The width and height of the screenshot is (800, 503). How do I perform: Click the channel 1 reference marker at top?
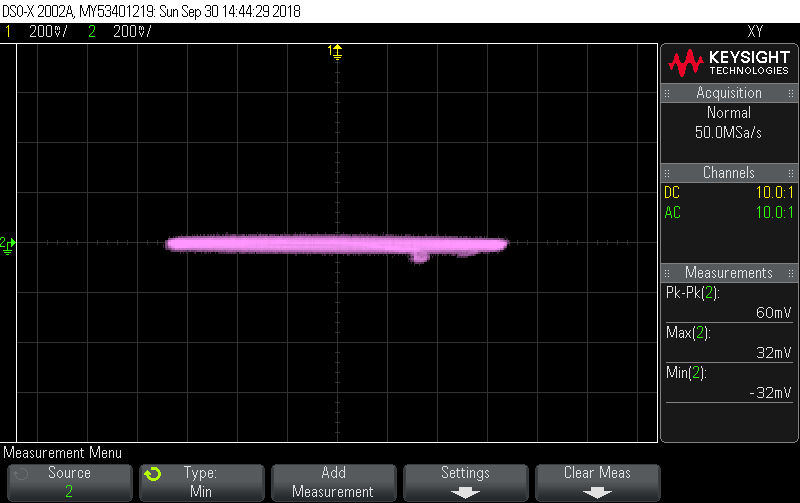pyautogui.click(x=335, y=52)
